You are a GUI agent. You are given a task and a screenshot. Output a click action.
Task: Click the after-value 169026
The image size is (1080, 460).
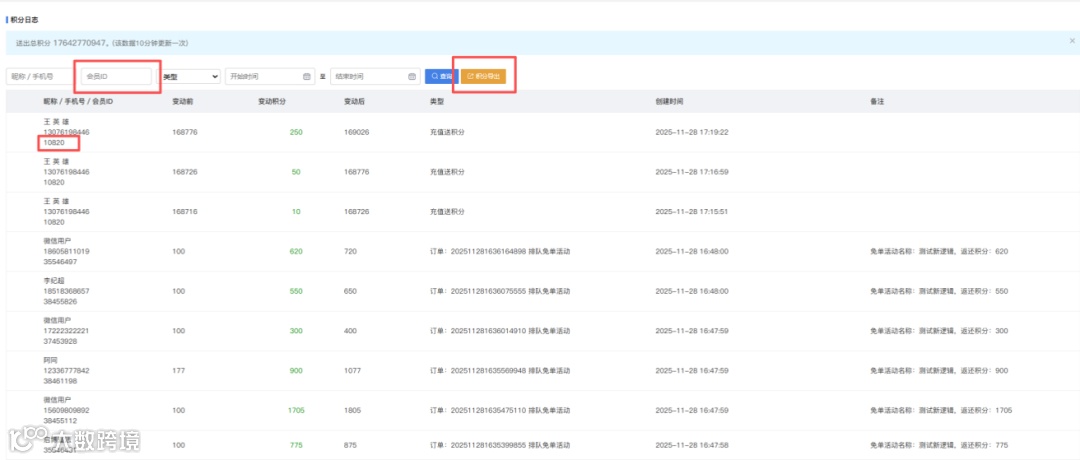tap(357, 132)
